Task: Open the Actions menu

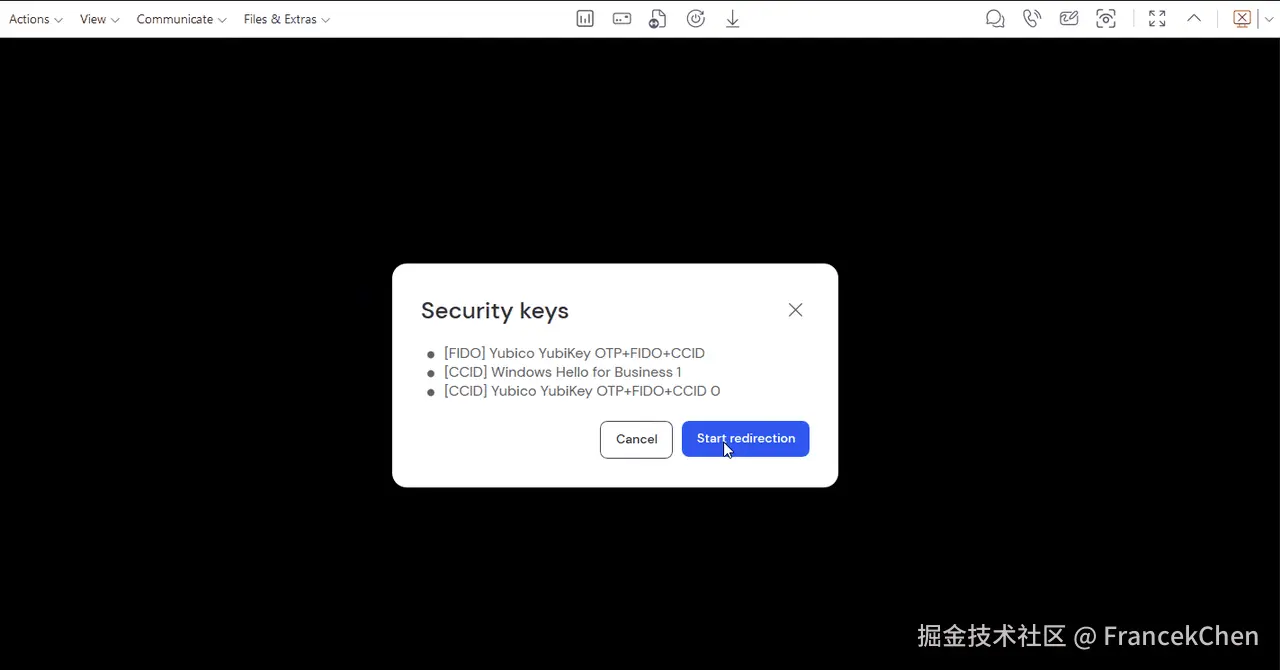Action: (x=36, y=19)
